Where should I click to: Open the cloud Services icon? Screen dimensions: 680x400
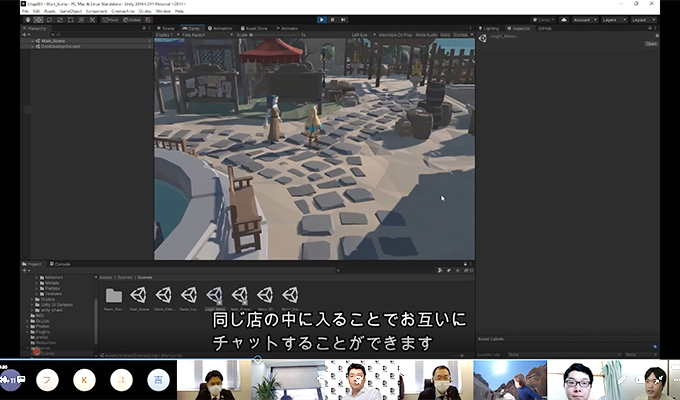pyautogui.click(x=564, y=20)
